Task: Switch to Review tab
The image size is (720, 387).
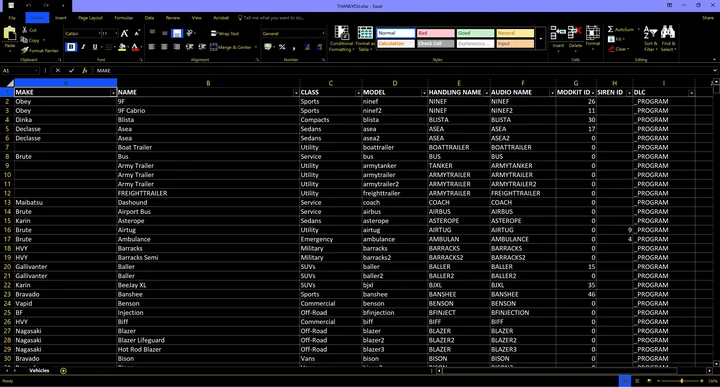Action: 173,18
